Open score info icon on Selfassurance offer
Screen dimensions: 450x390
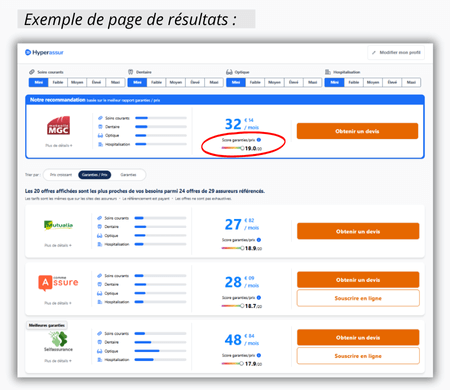point(259,355)
